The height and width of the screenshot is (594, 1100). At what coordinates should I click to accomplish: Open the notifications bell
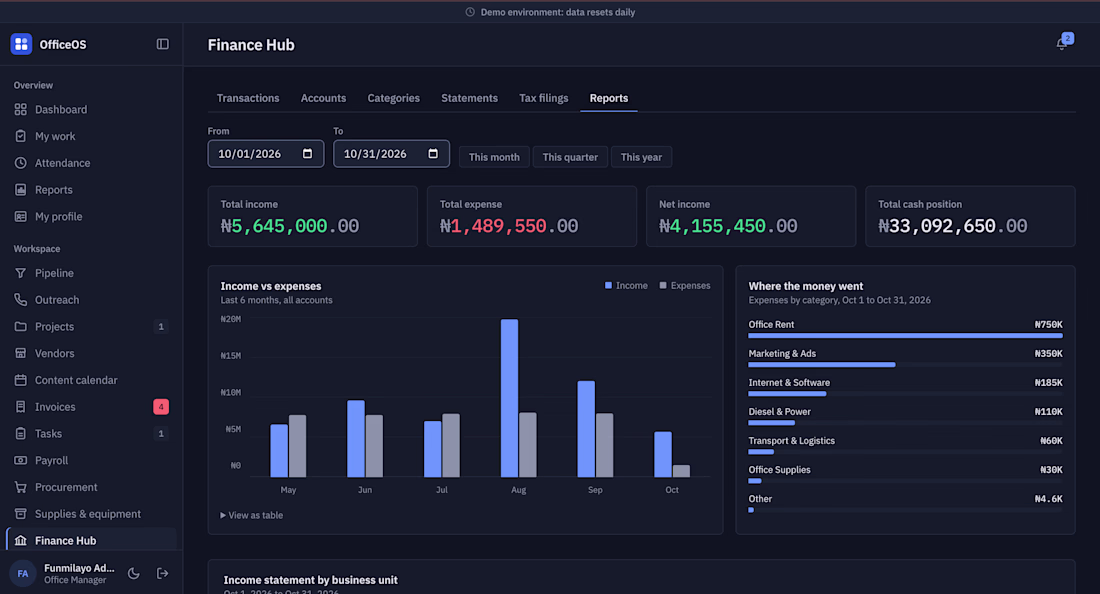point(1062,44)
